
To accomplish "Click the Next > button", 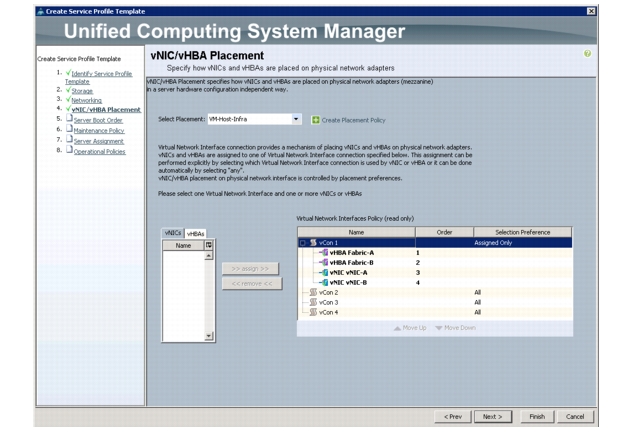I will click(x=493, y=417).
